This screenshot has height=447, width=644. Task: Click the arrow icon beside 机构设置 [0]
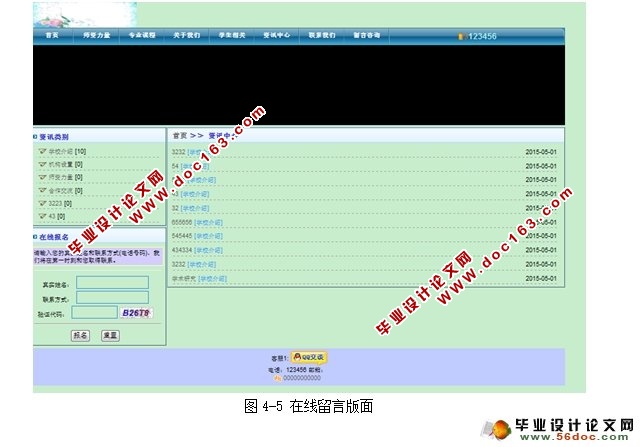(x=42, y=164)
